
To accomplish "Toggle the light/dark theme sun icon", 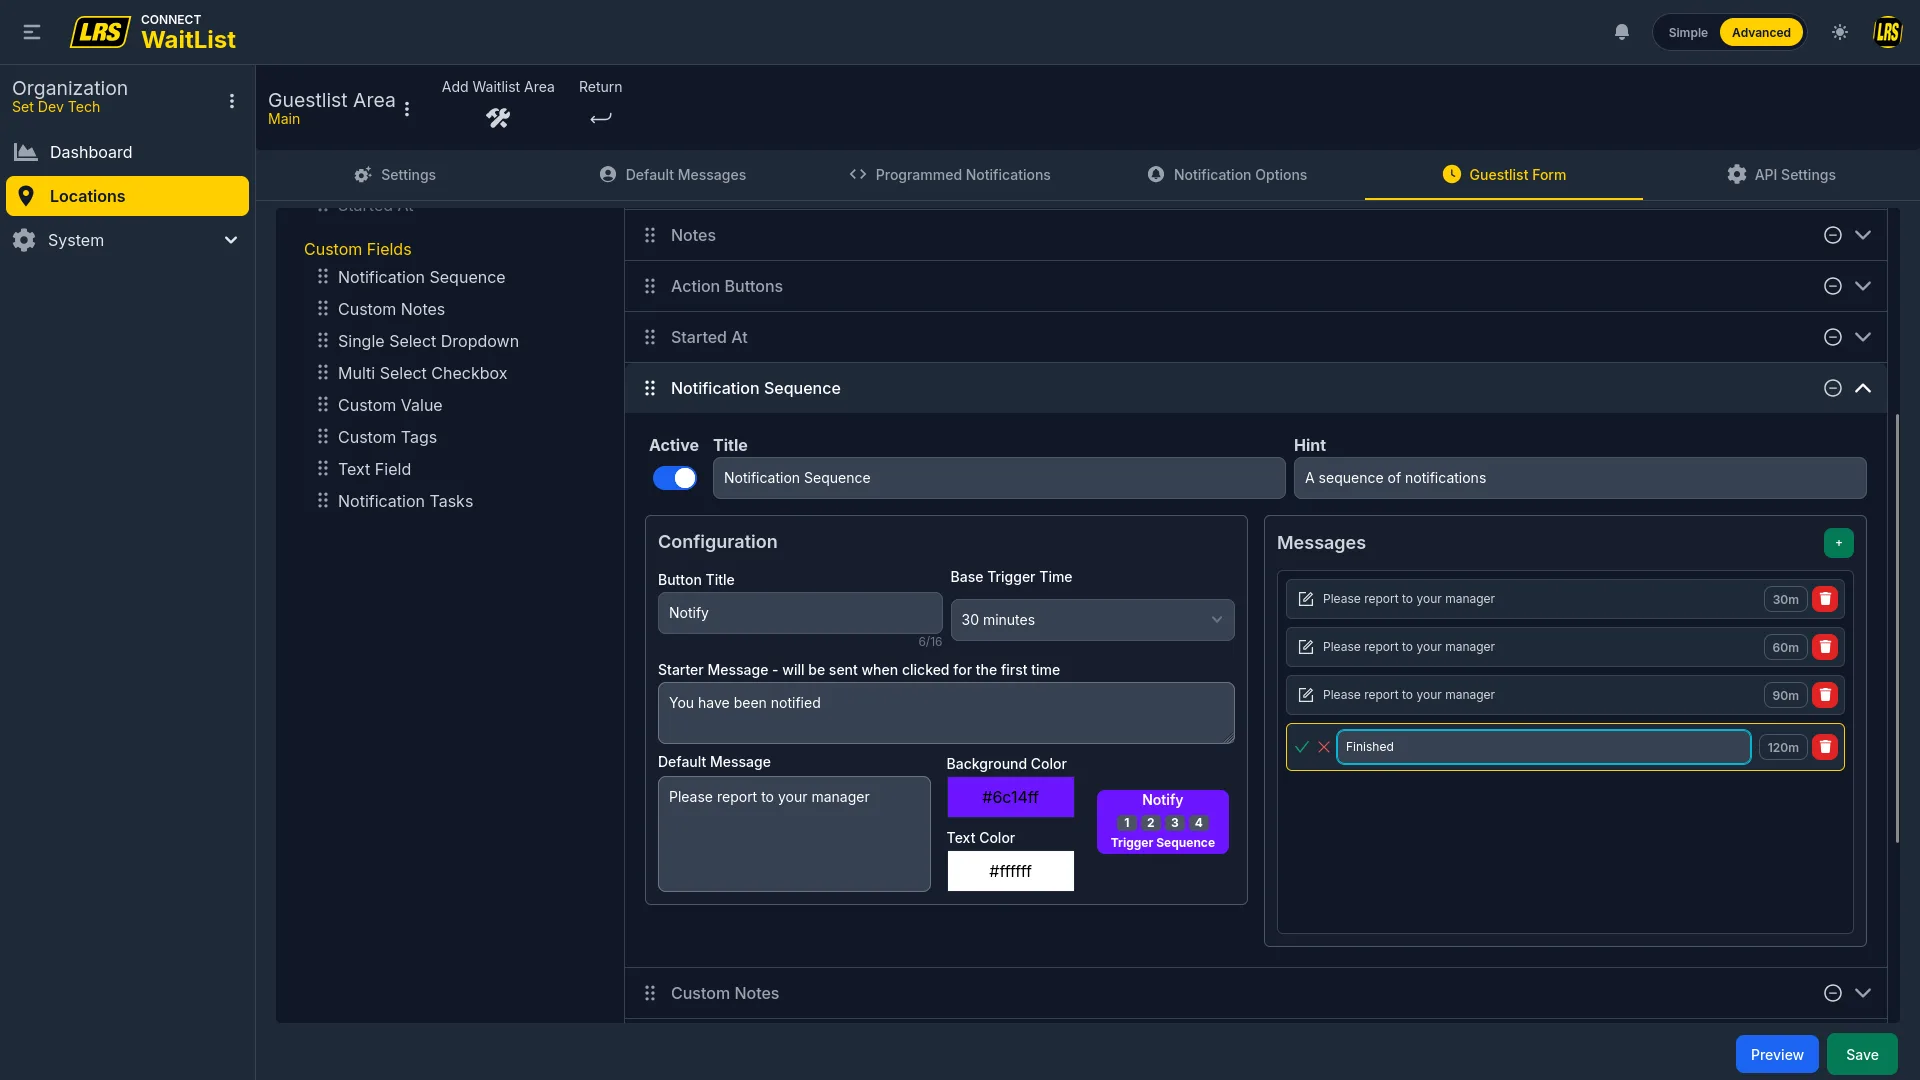I will pos(1840,32).
